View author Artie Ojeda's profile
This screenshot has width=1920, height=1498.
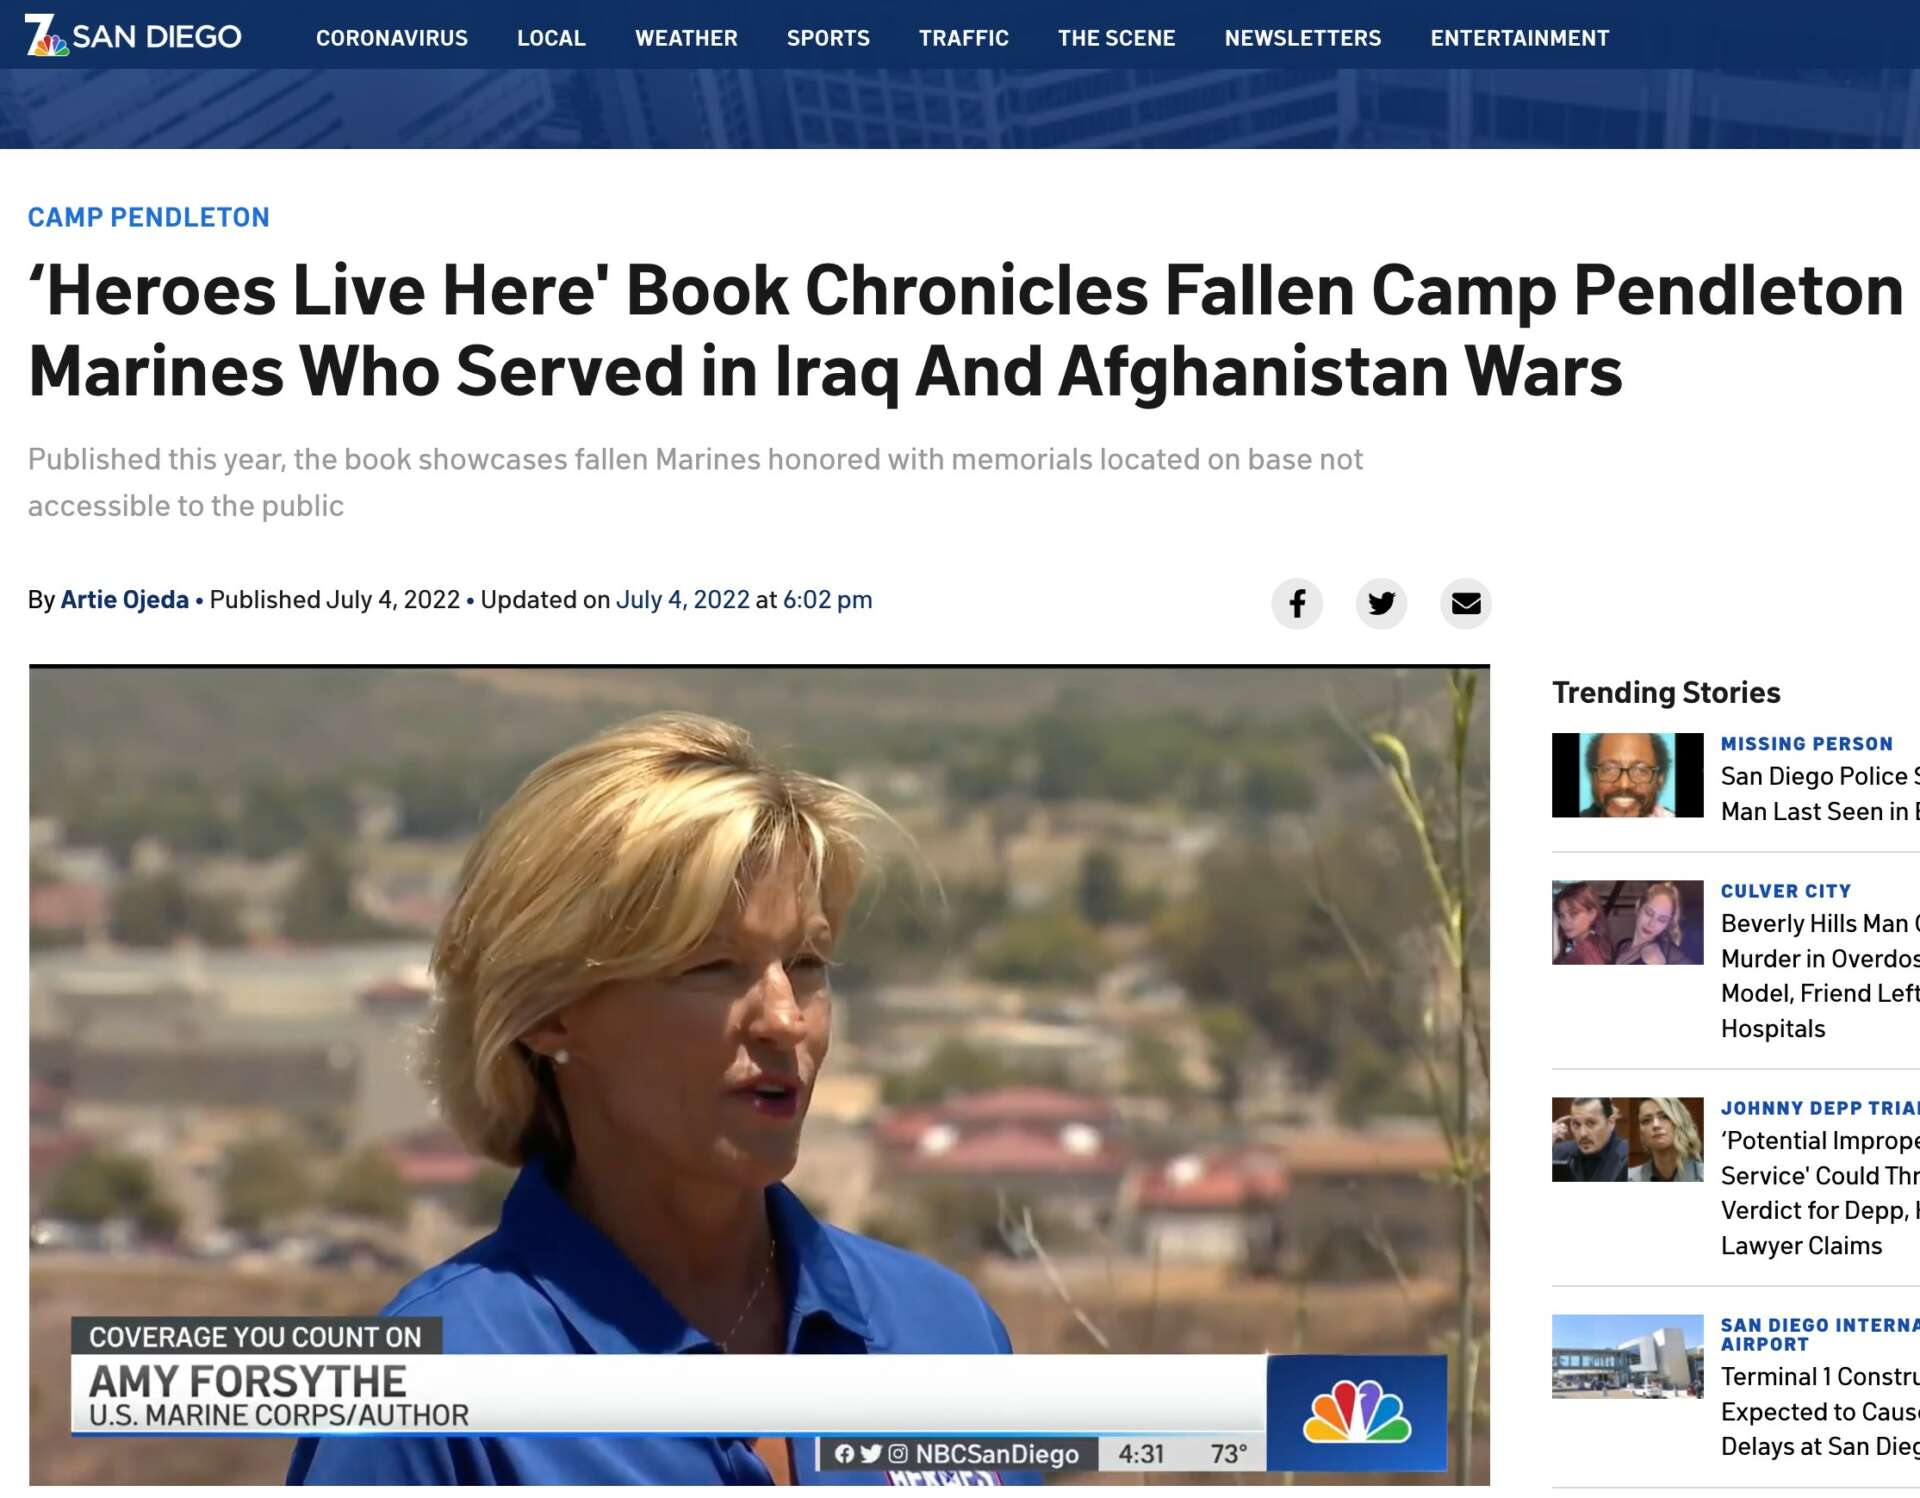(125, 599)
